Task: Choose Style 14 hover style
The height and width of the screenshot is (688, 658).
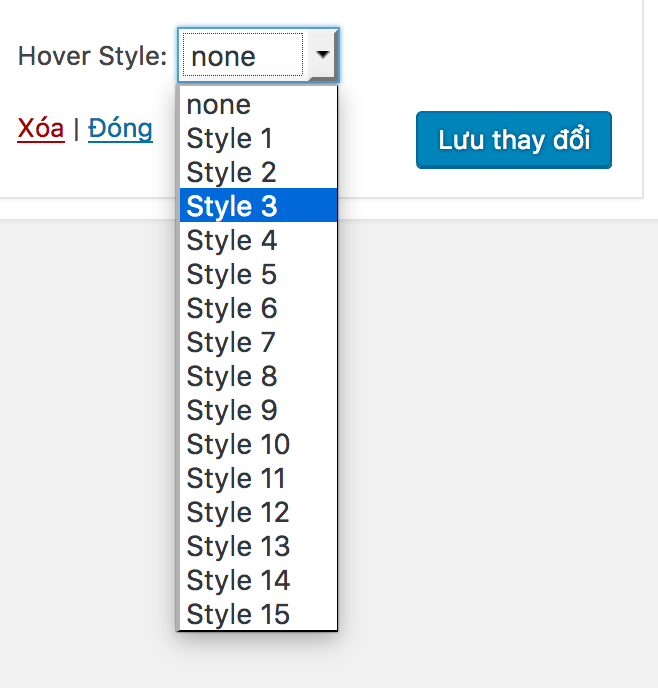Action: coord(257,580)
